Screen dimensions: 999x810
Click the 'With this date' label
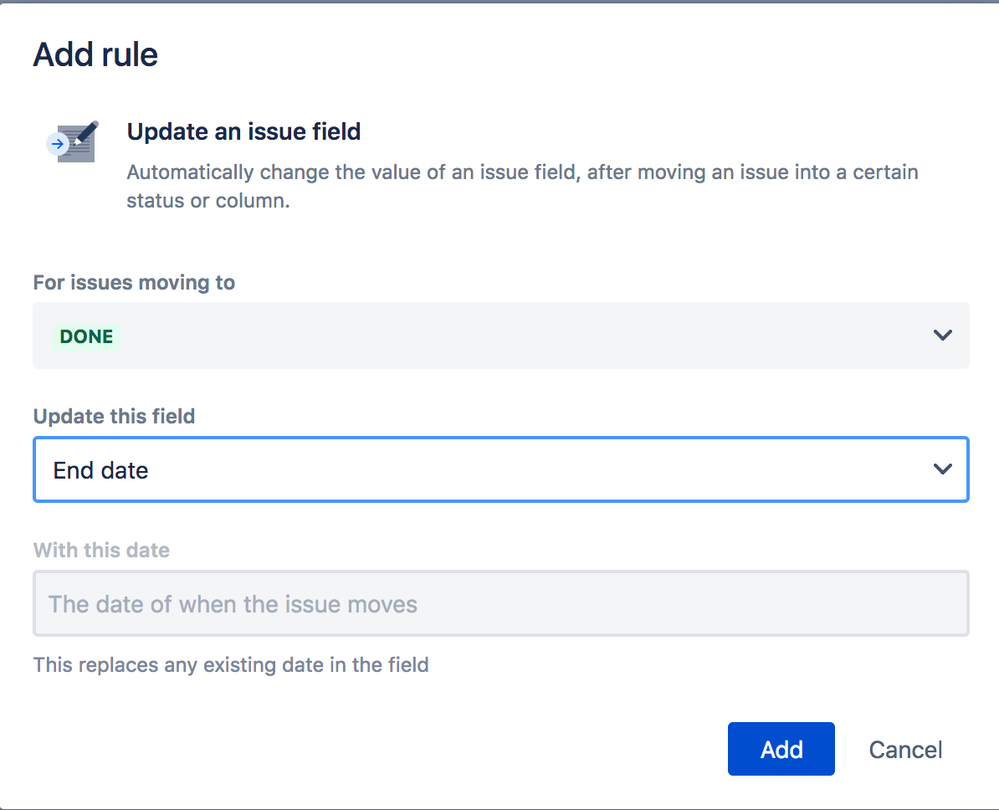pos(101,550)
